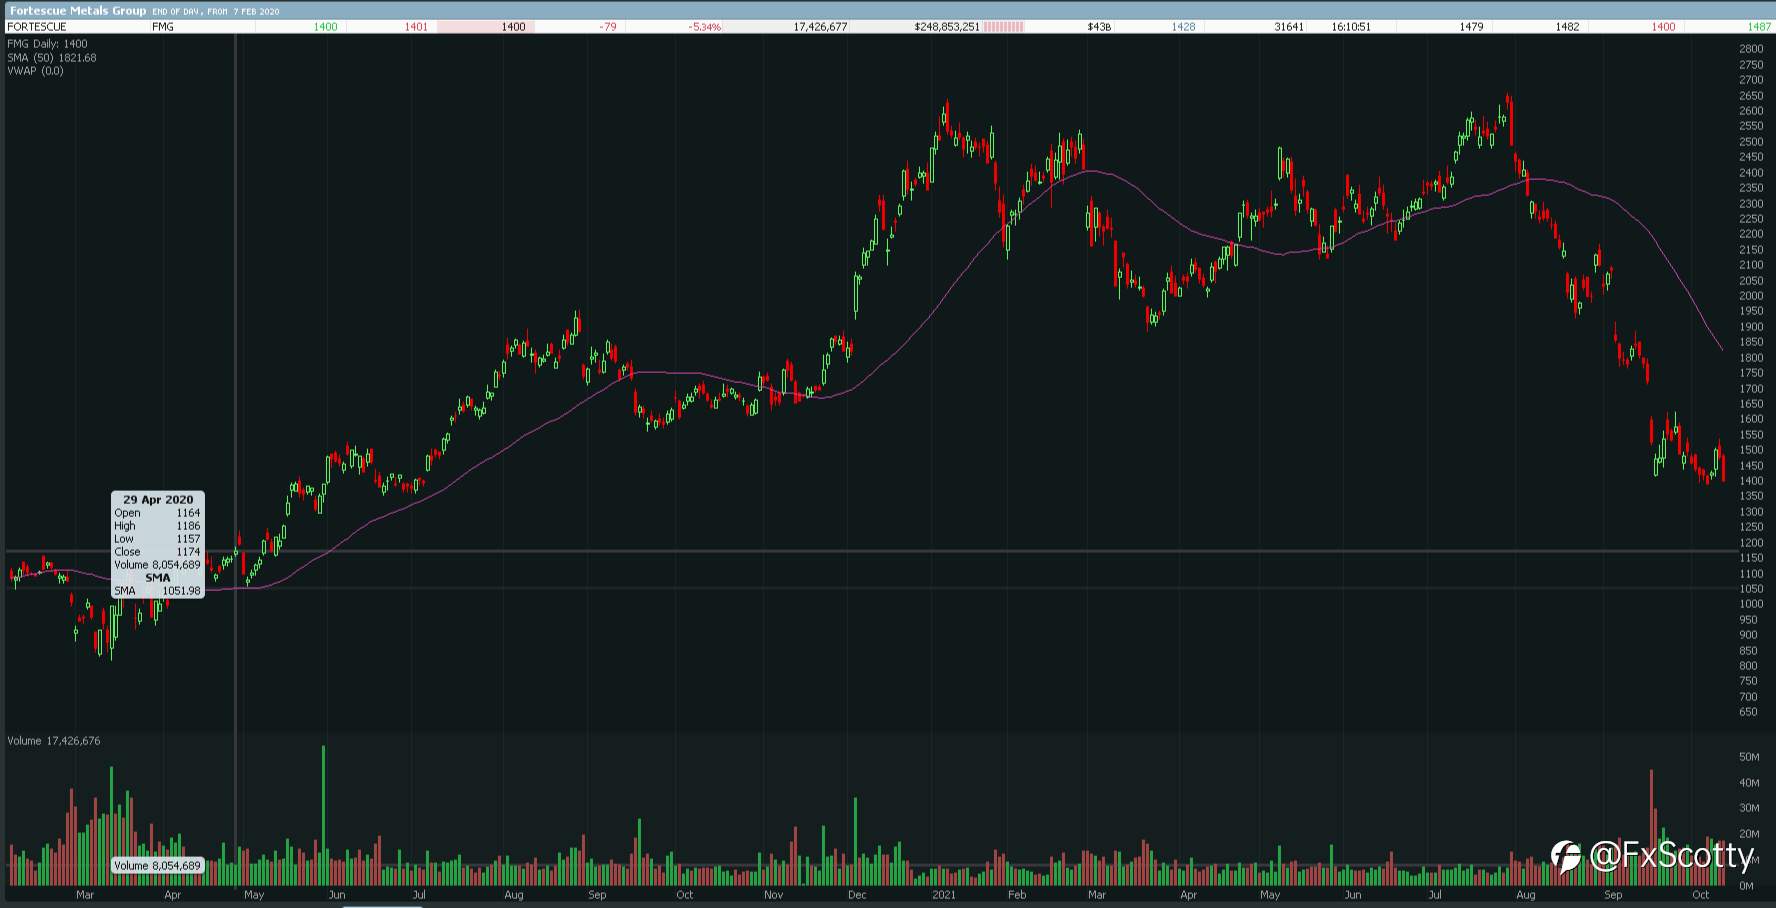Click the 'Volume 8,054,689' tag in the volume pane
This screenshot has width=1776, height=908.
(157, 866)
